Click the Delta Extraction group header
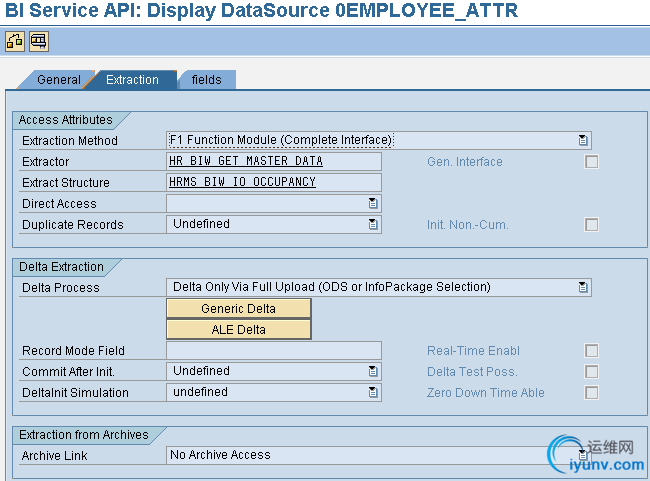Viewport: 650px width, 481px height. 61,267
